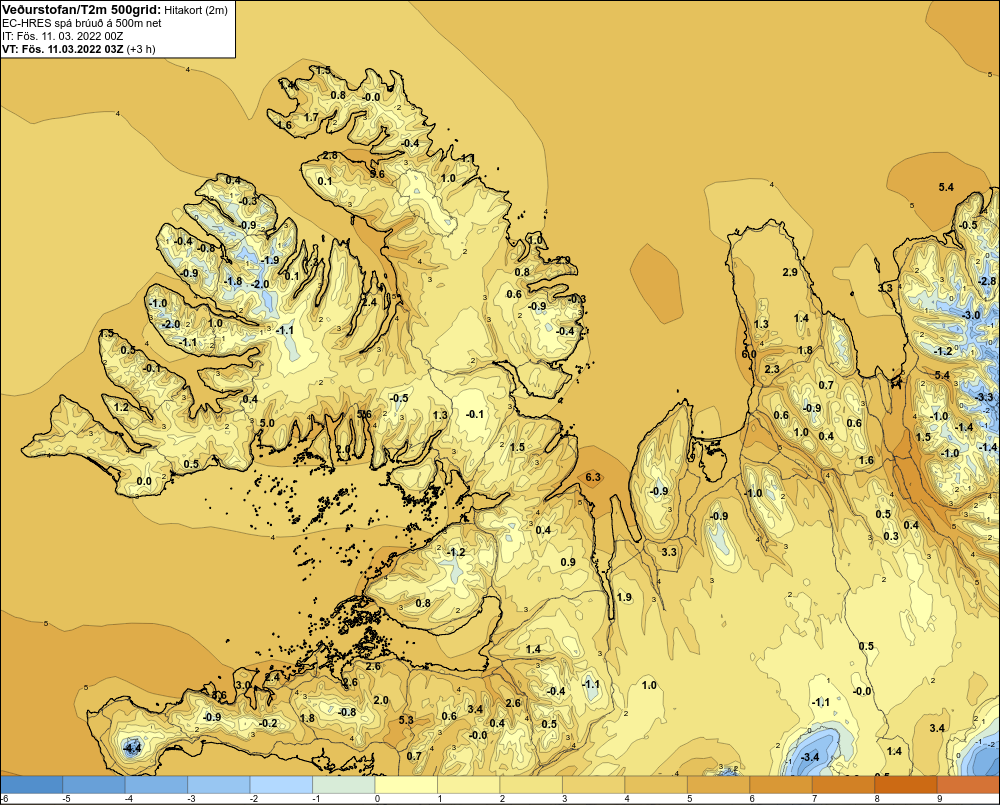Select the -0.2 temperature label

point(268,723)
